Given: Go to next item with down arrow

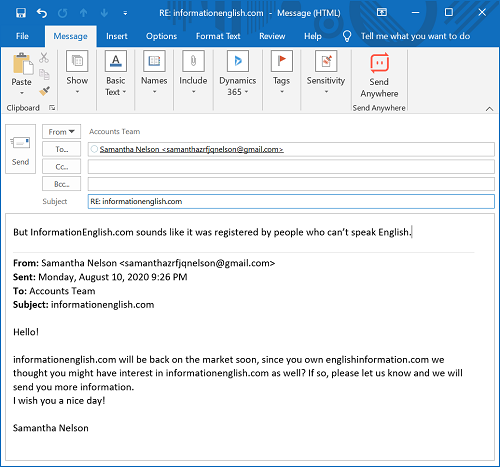Looking at the screenshot, I should [104, 13].
